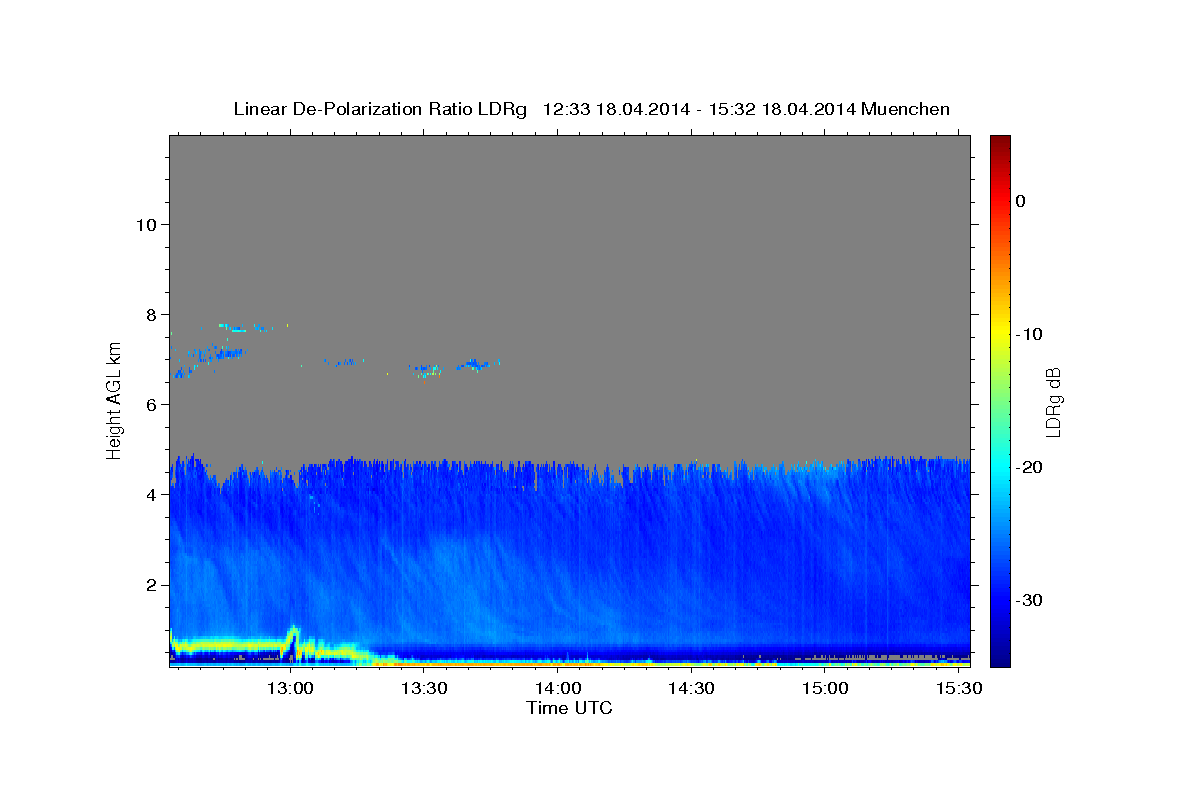The image size is (1200, 800).
Task: Click the 14:30 time tick label
Action: (x=691, y=689)
